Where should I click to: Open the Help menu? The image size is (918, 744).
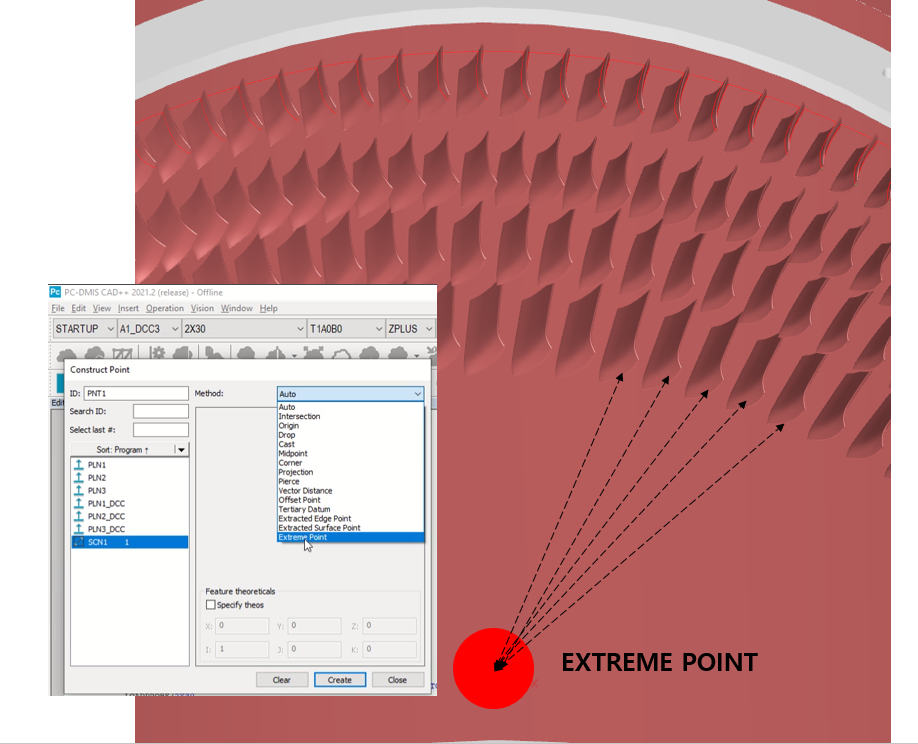coord(268,308)
